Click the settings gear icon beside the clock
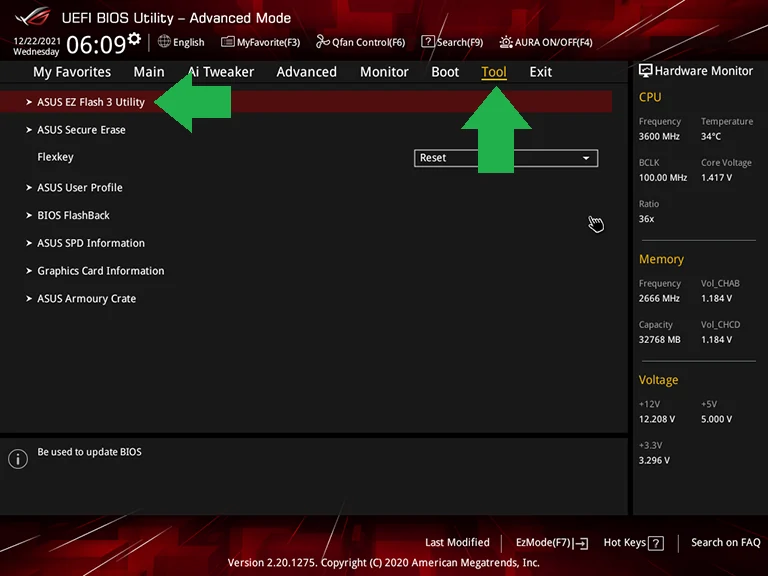This screenshot has height=576, width=768. pos(135,39)
